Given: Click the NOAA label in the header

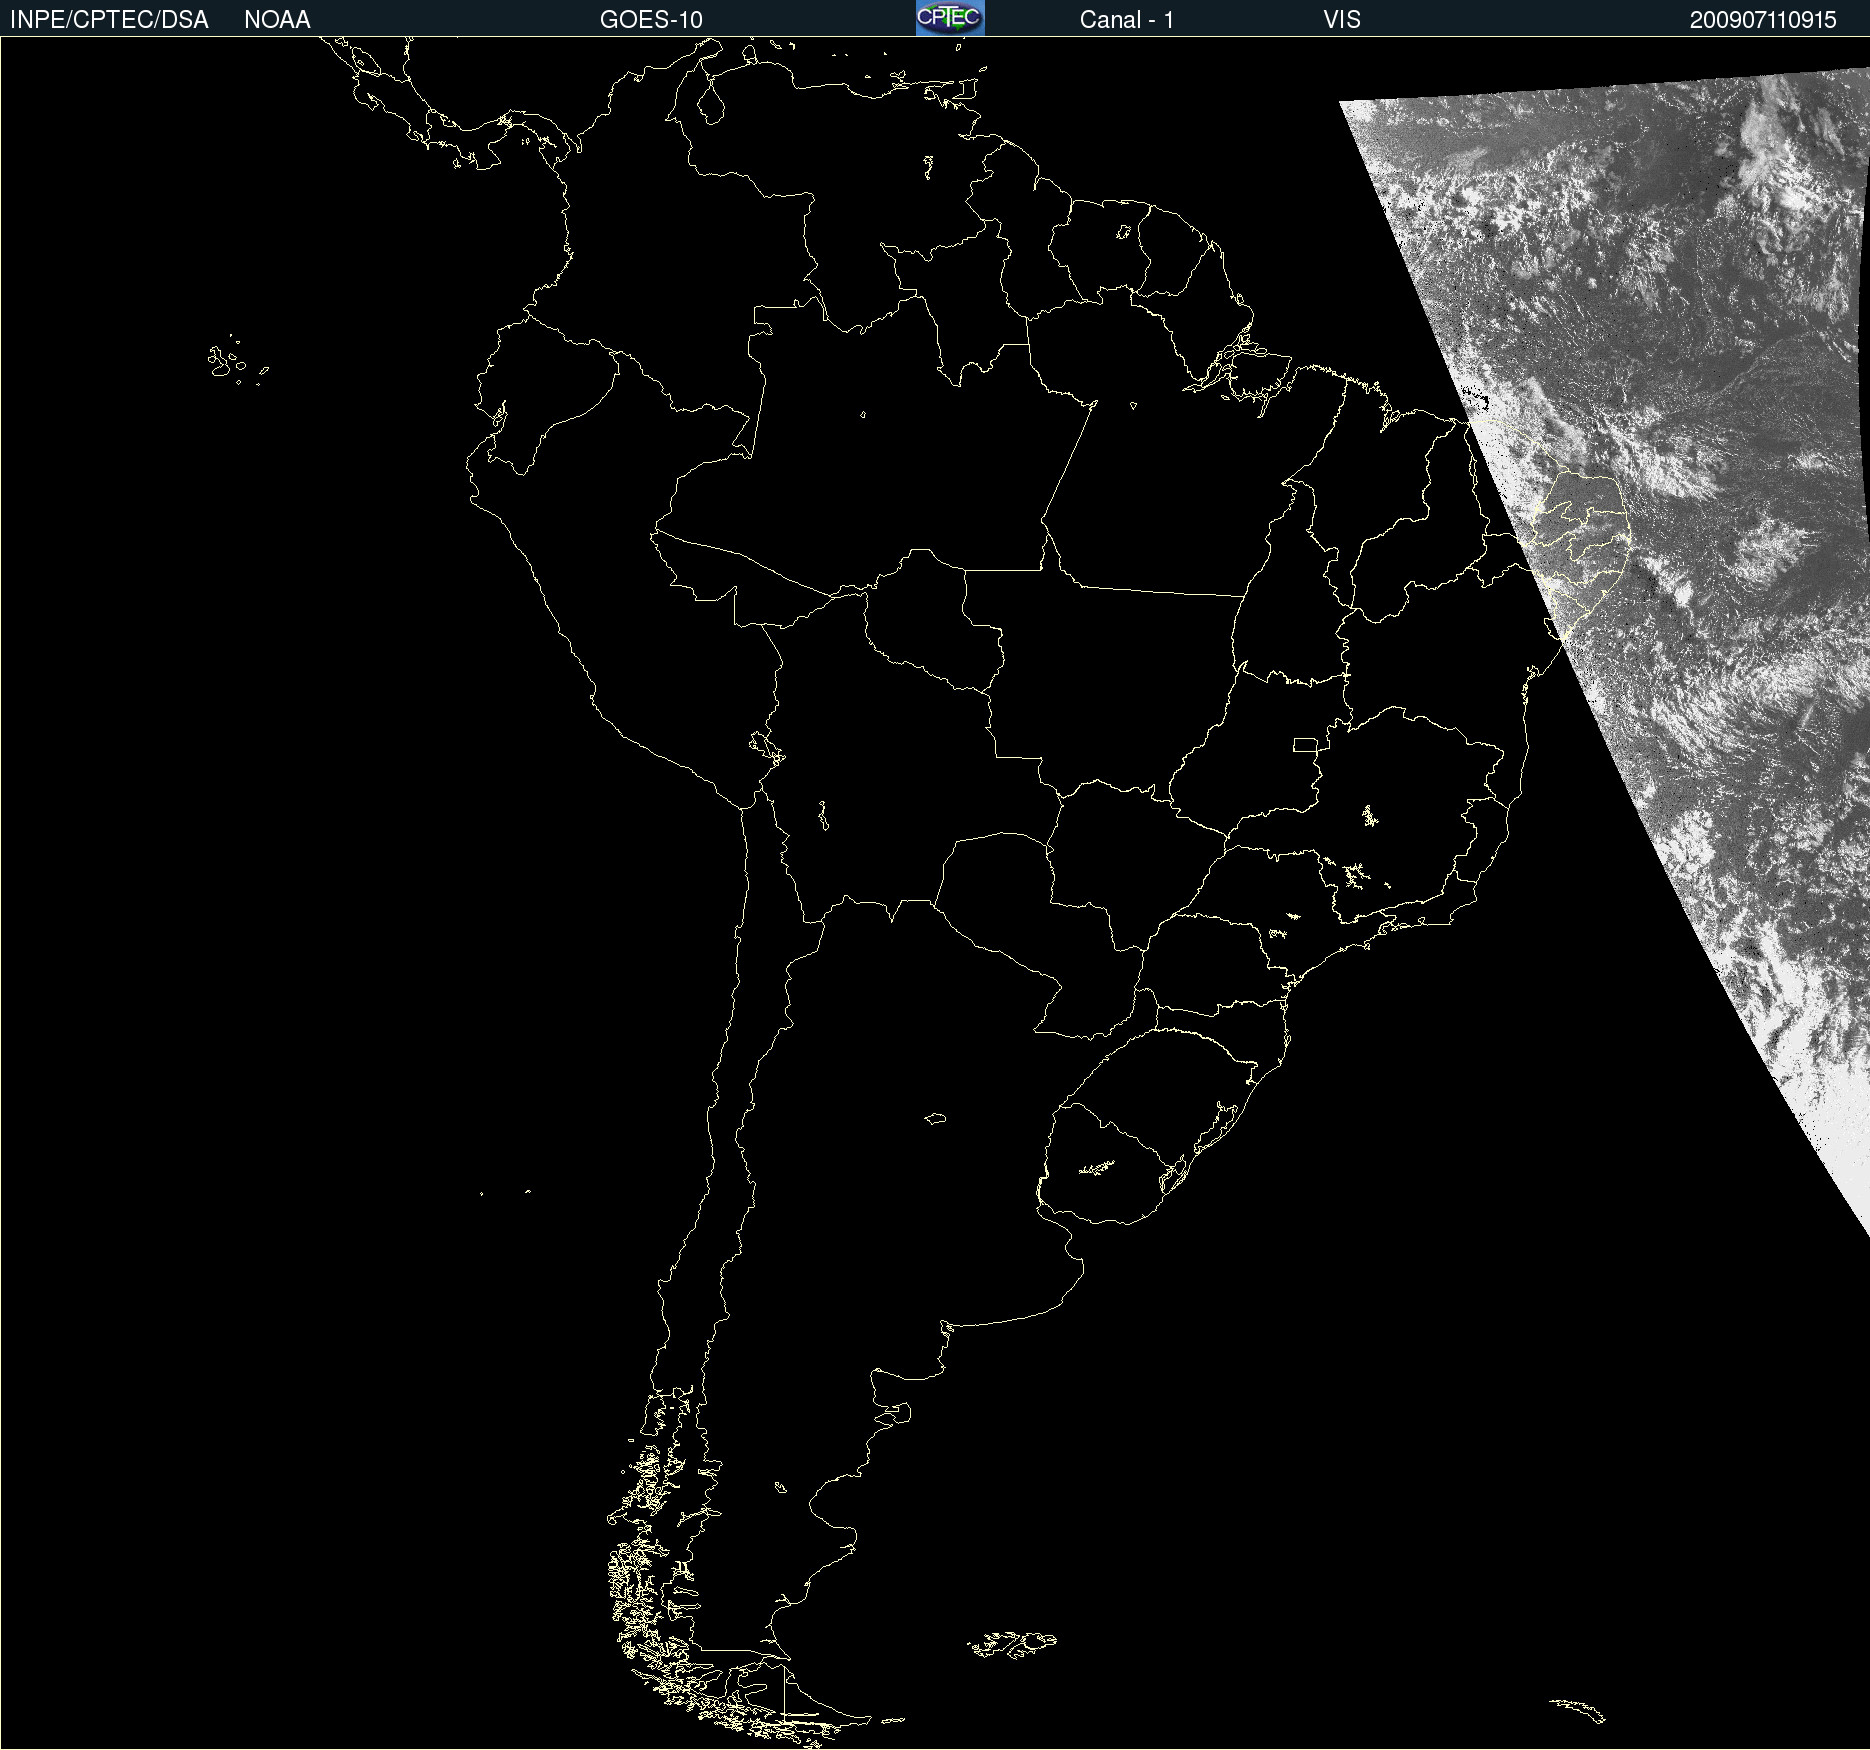Looking at the screenshot, I should pyautogui.click(x=277, y=20).
